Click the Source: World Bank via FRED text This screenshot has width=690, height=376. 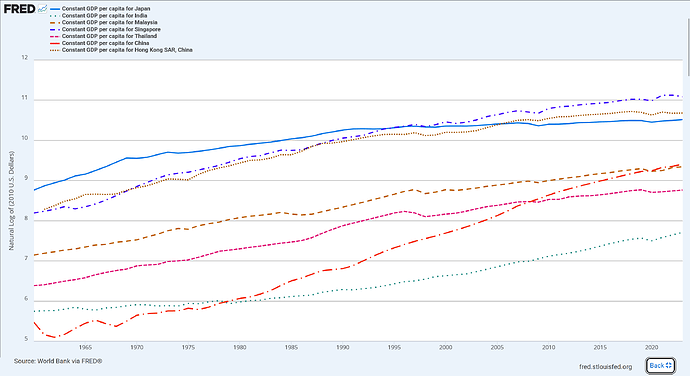coord(58,361)
